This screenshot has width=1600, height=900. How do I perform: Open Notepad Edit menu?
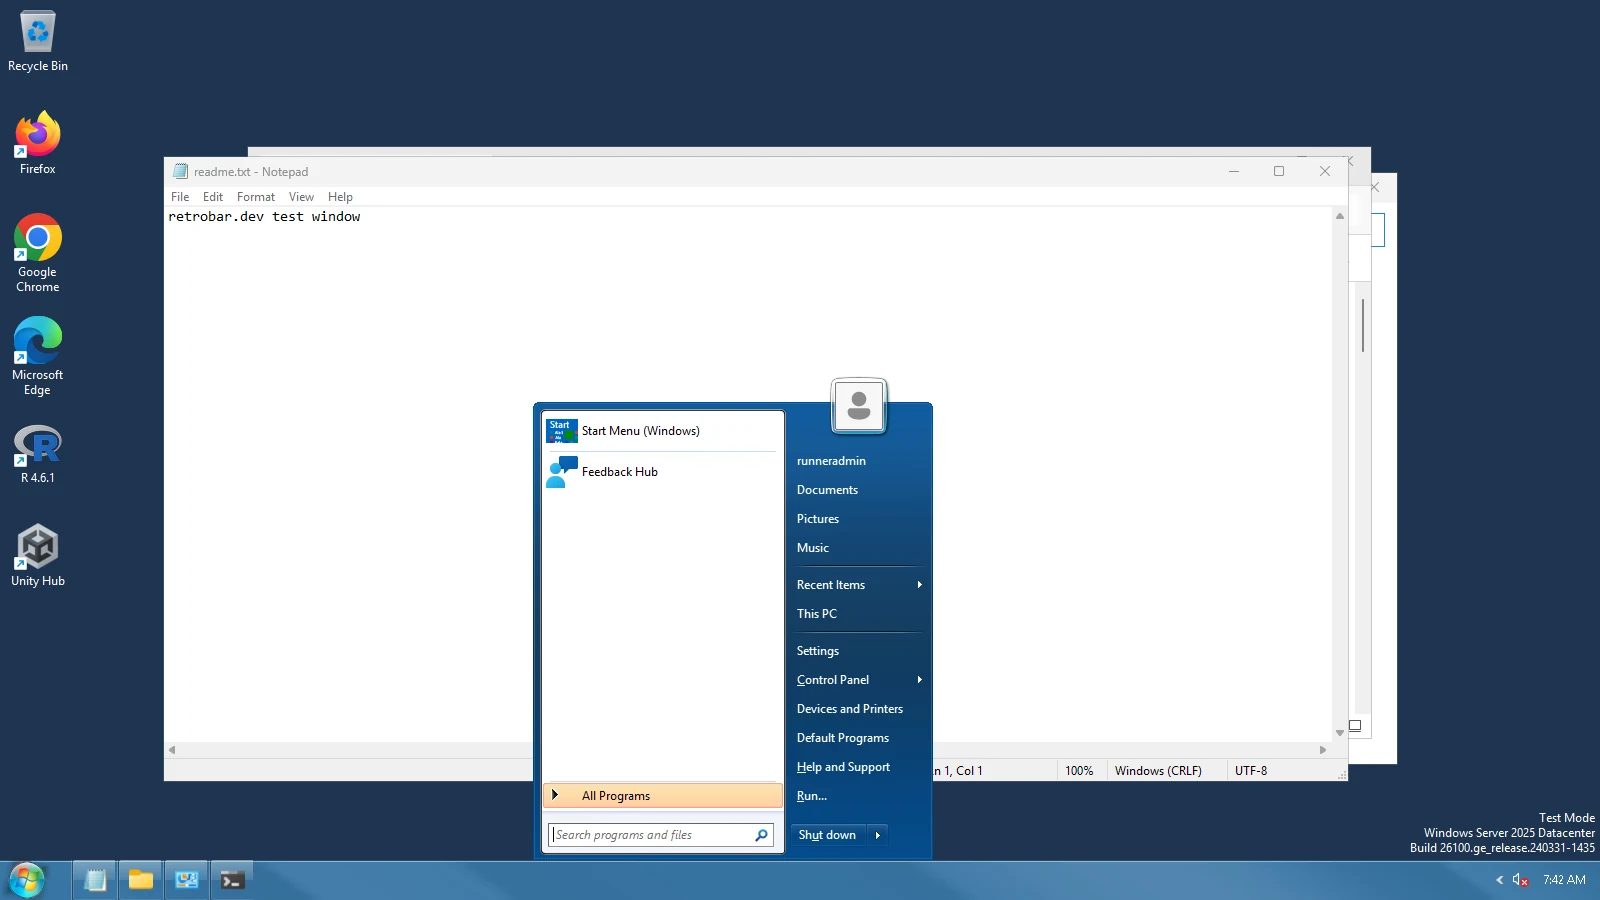213,197
